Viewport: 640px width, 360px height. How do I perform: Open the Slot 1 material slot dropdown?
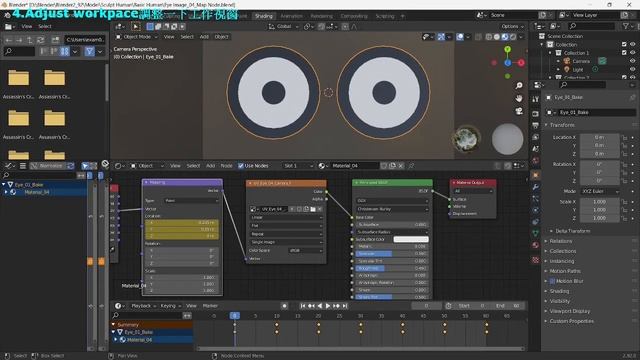point(299,166)
